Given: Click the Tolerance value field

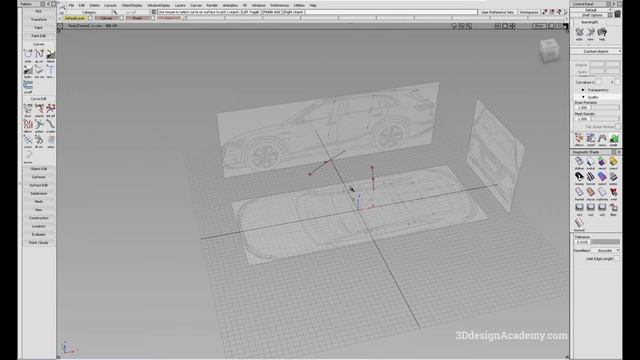Looking at the screenshot, I should 582,242.
